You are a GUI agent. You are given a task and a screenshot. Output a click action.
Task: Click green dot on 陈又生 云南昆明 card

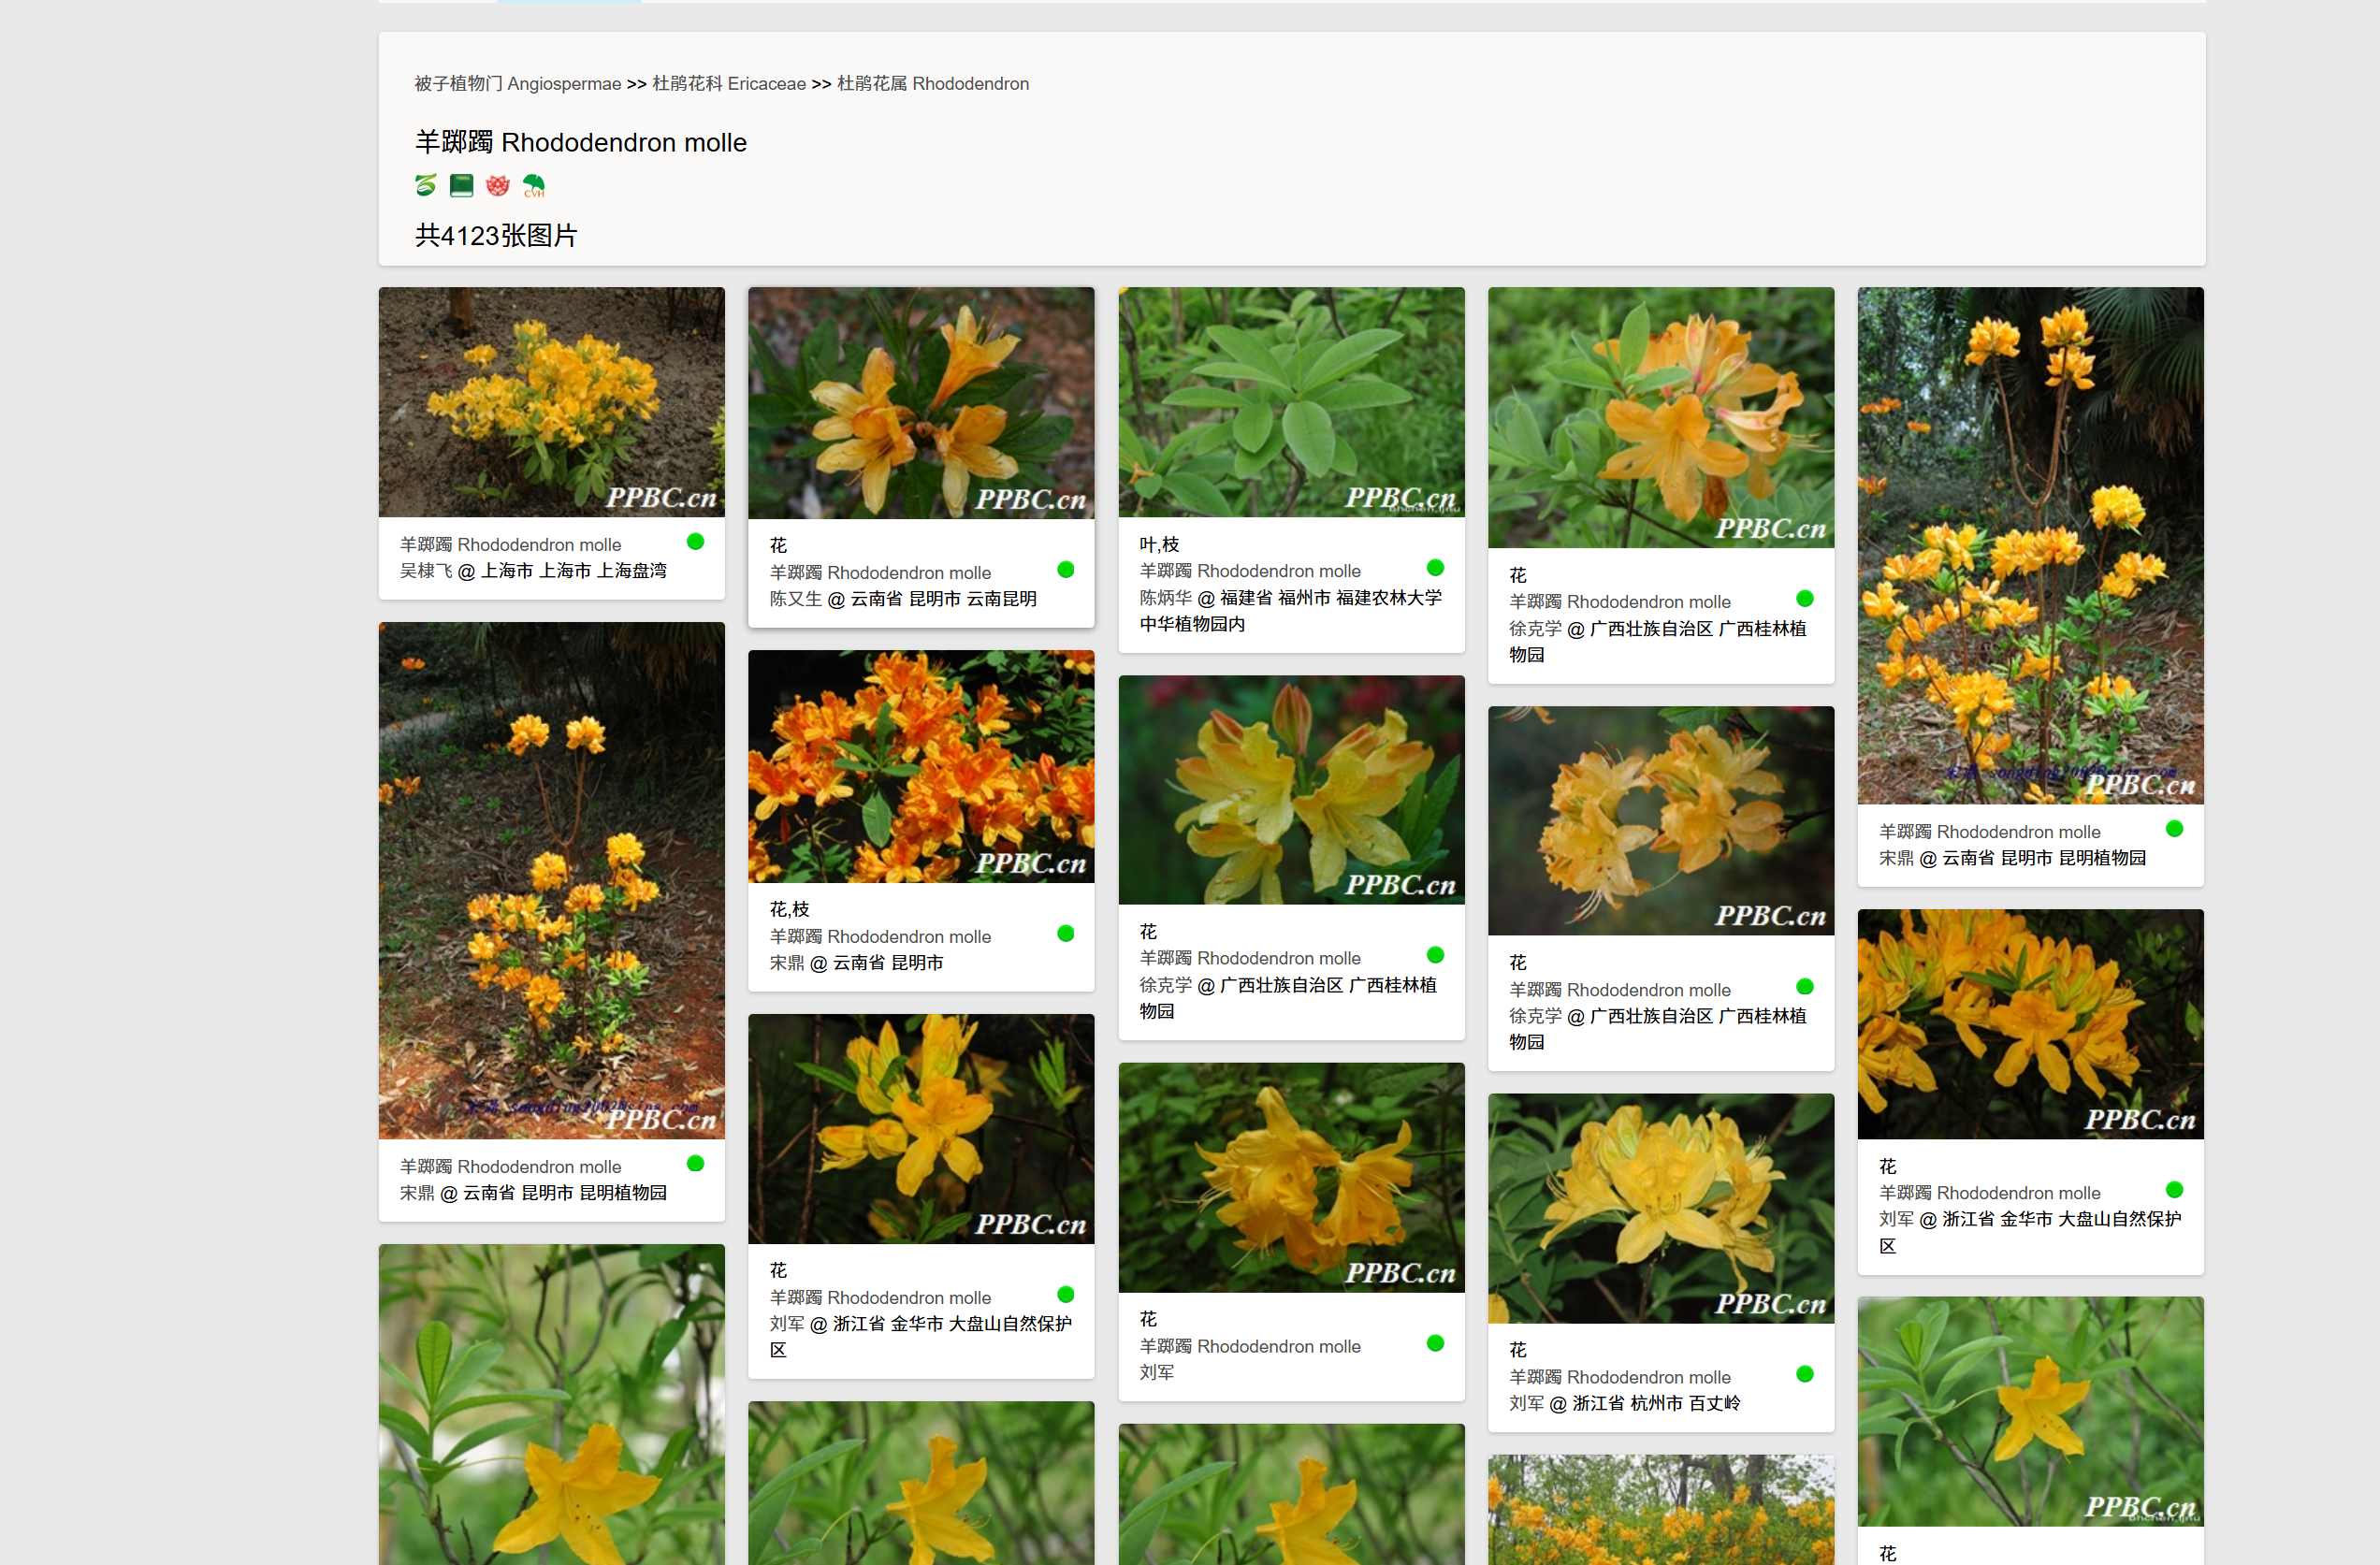pyautogui.click(x=1065, y=570)
